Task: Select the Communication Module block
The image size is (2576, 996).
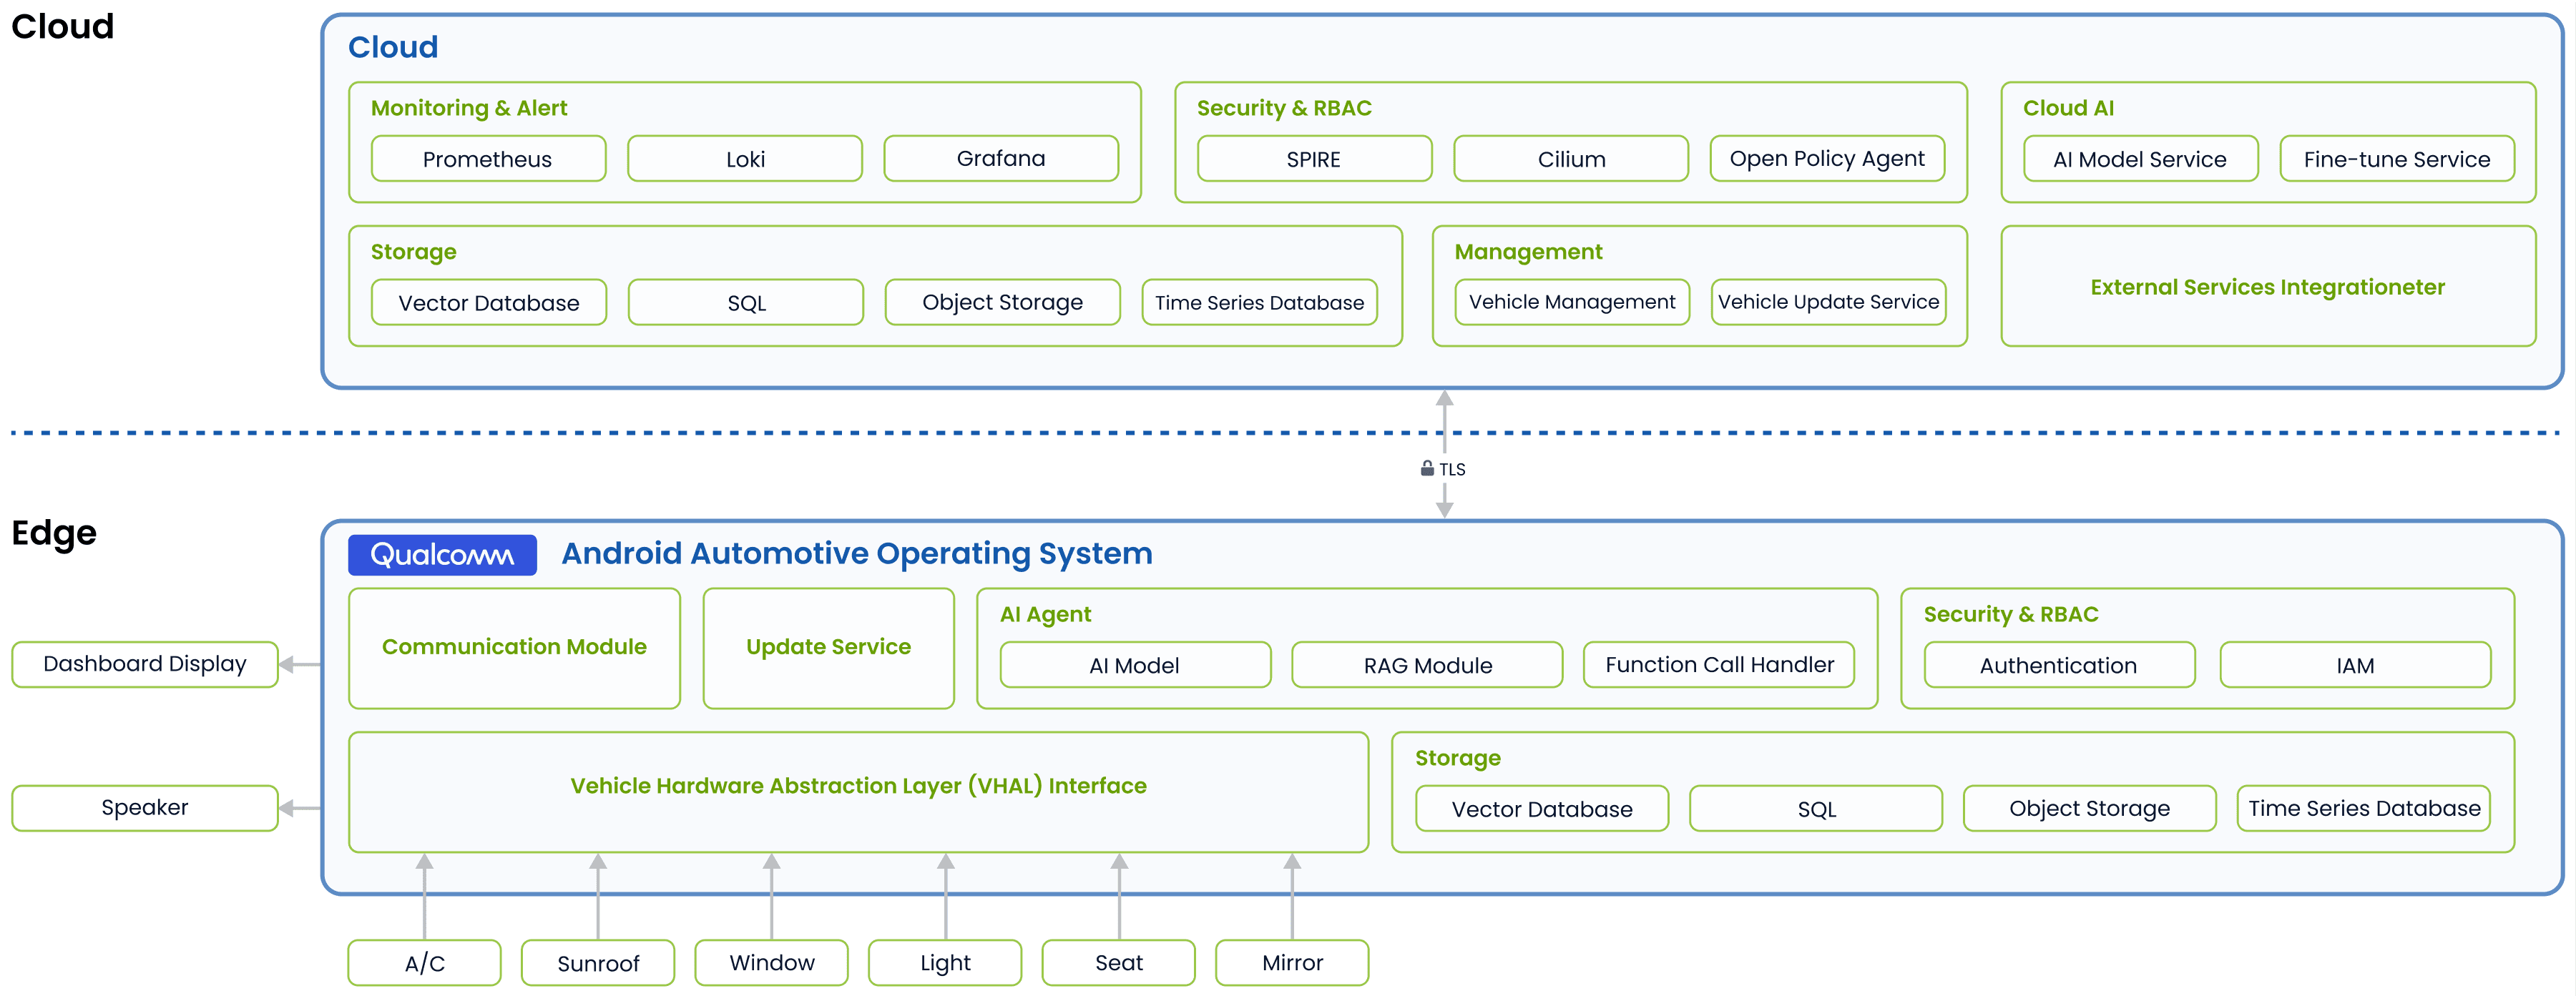Action: point(514,647)
